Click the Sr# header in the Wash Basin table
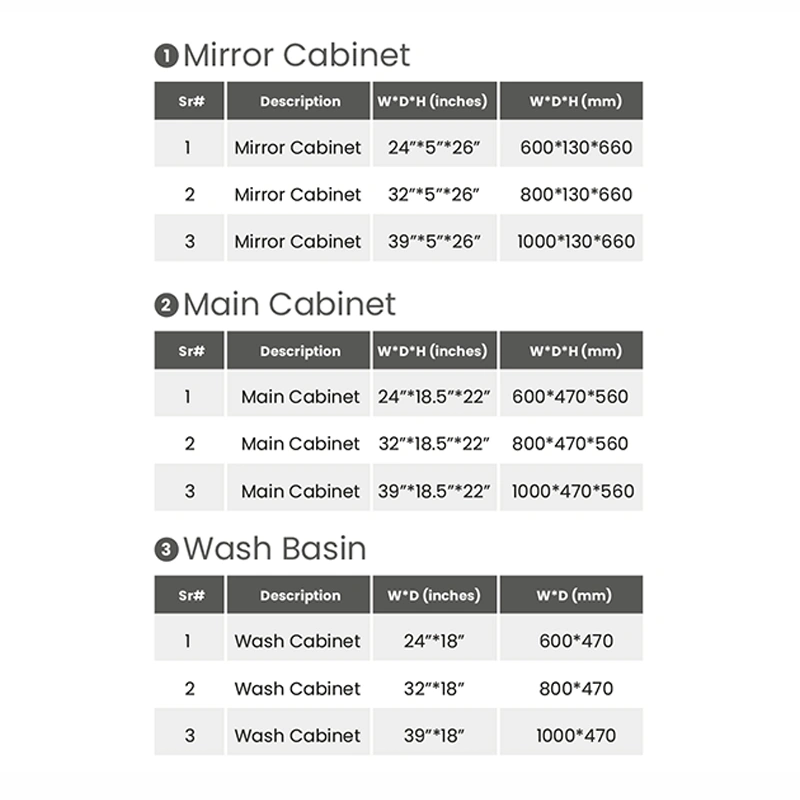800x800 pixels. click(x=189, y=594)
